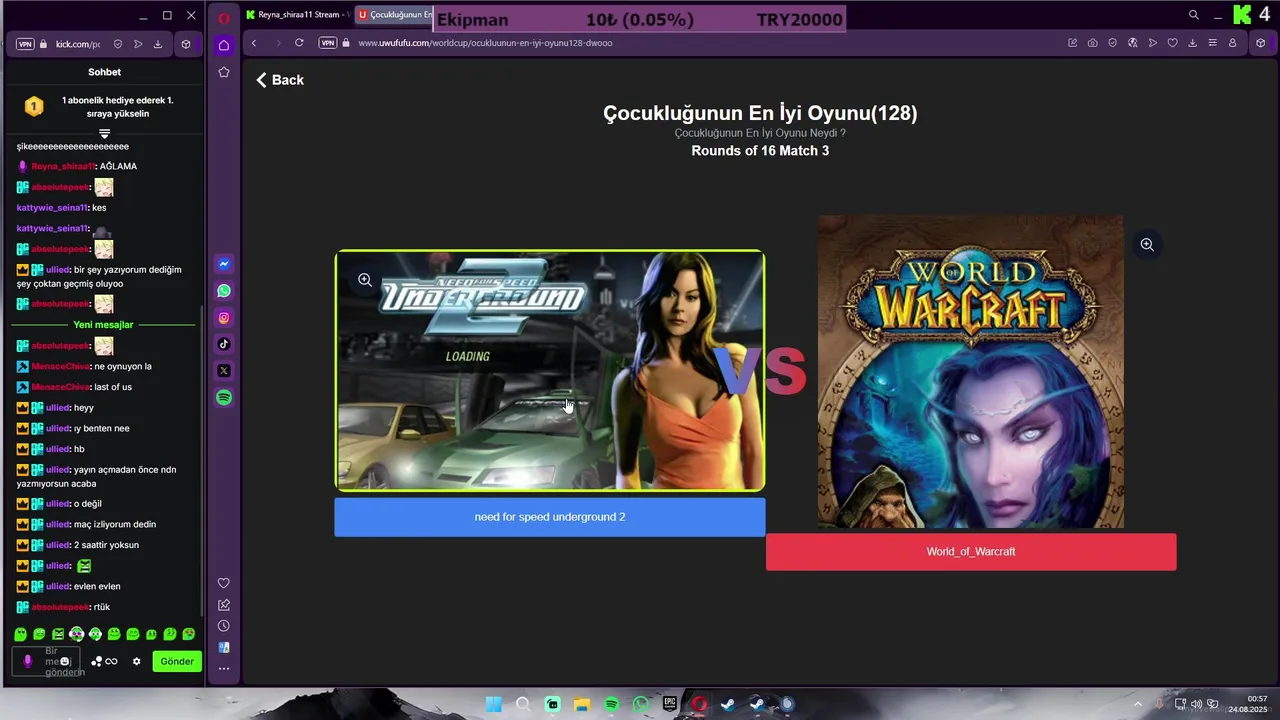Image resolution: width=1280 pixels, height=720 pixels.
Task: Add page to bookmarks heart icon
Action: [1172, 43]
